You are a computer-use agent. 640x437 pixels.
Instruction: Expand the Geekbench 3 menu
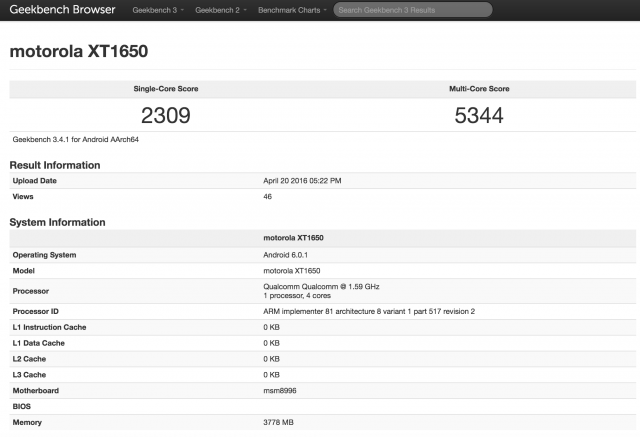click(x=158, y=10)
